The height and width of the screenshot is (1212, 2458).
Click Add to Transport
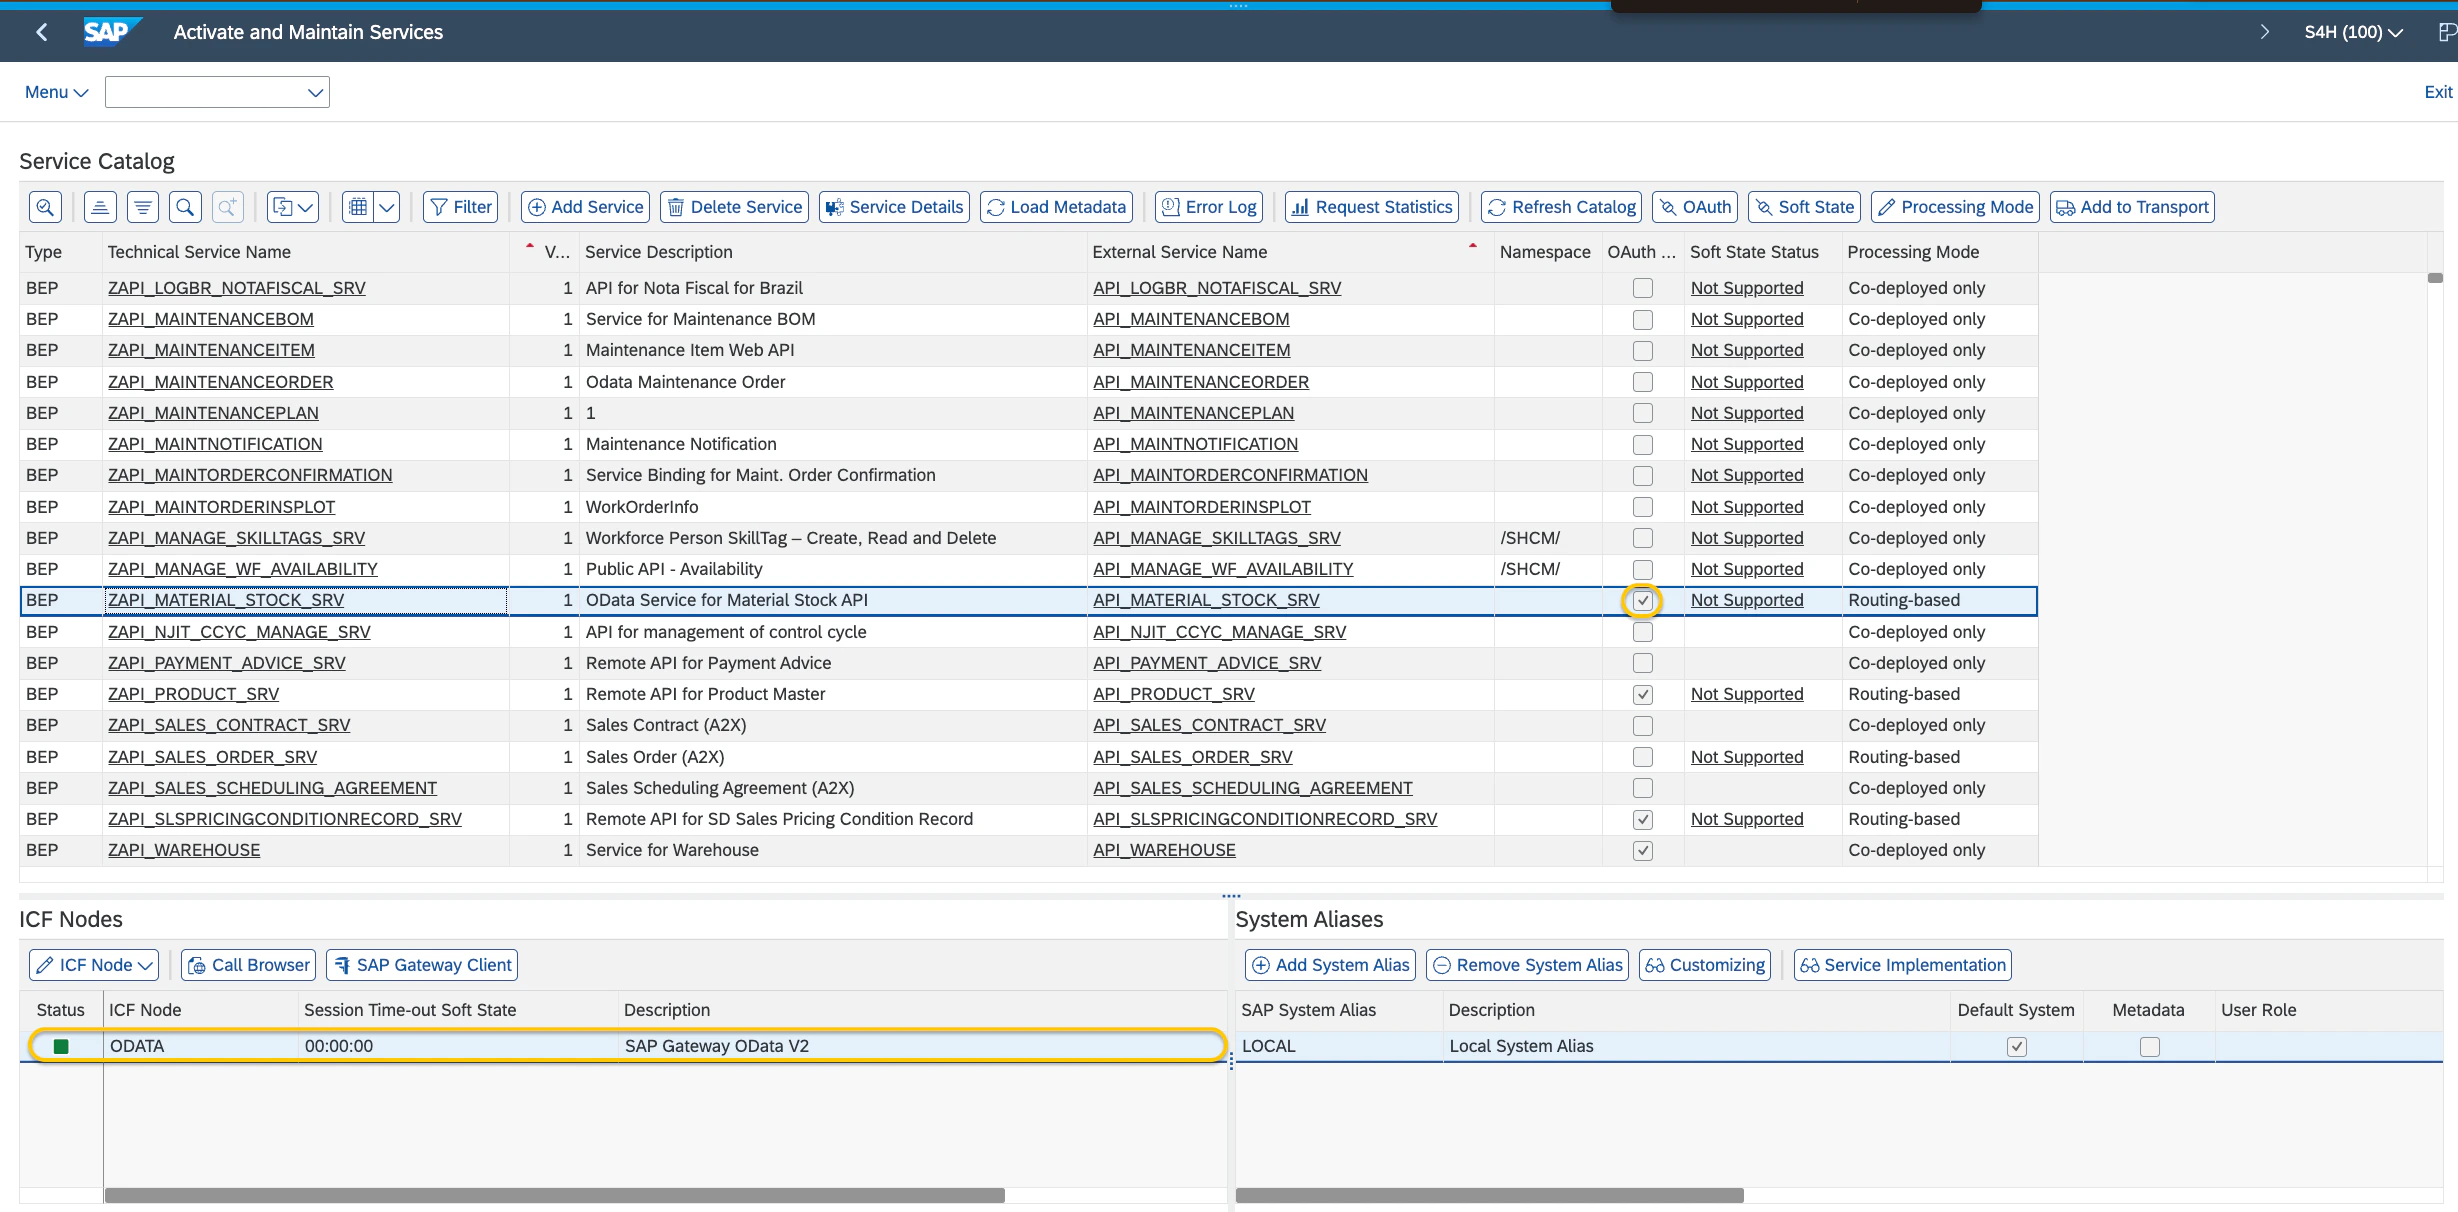click(2133, 207)
